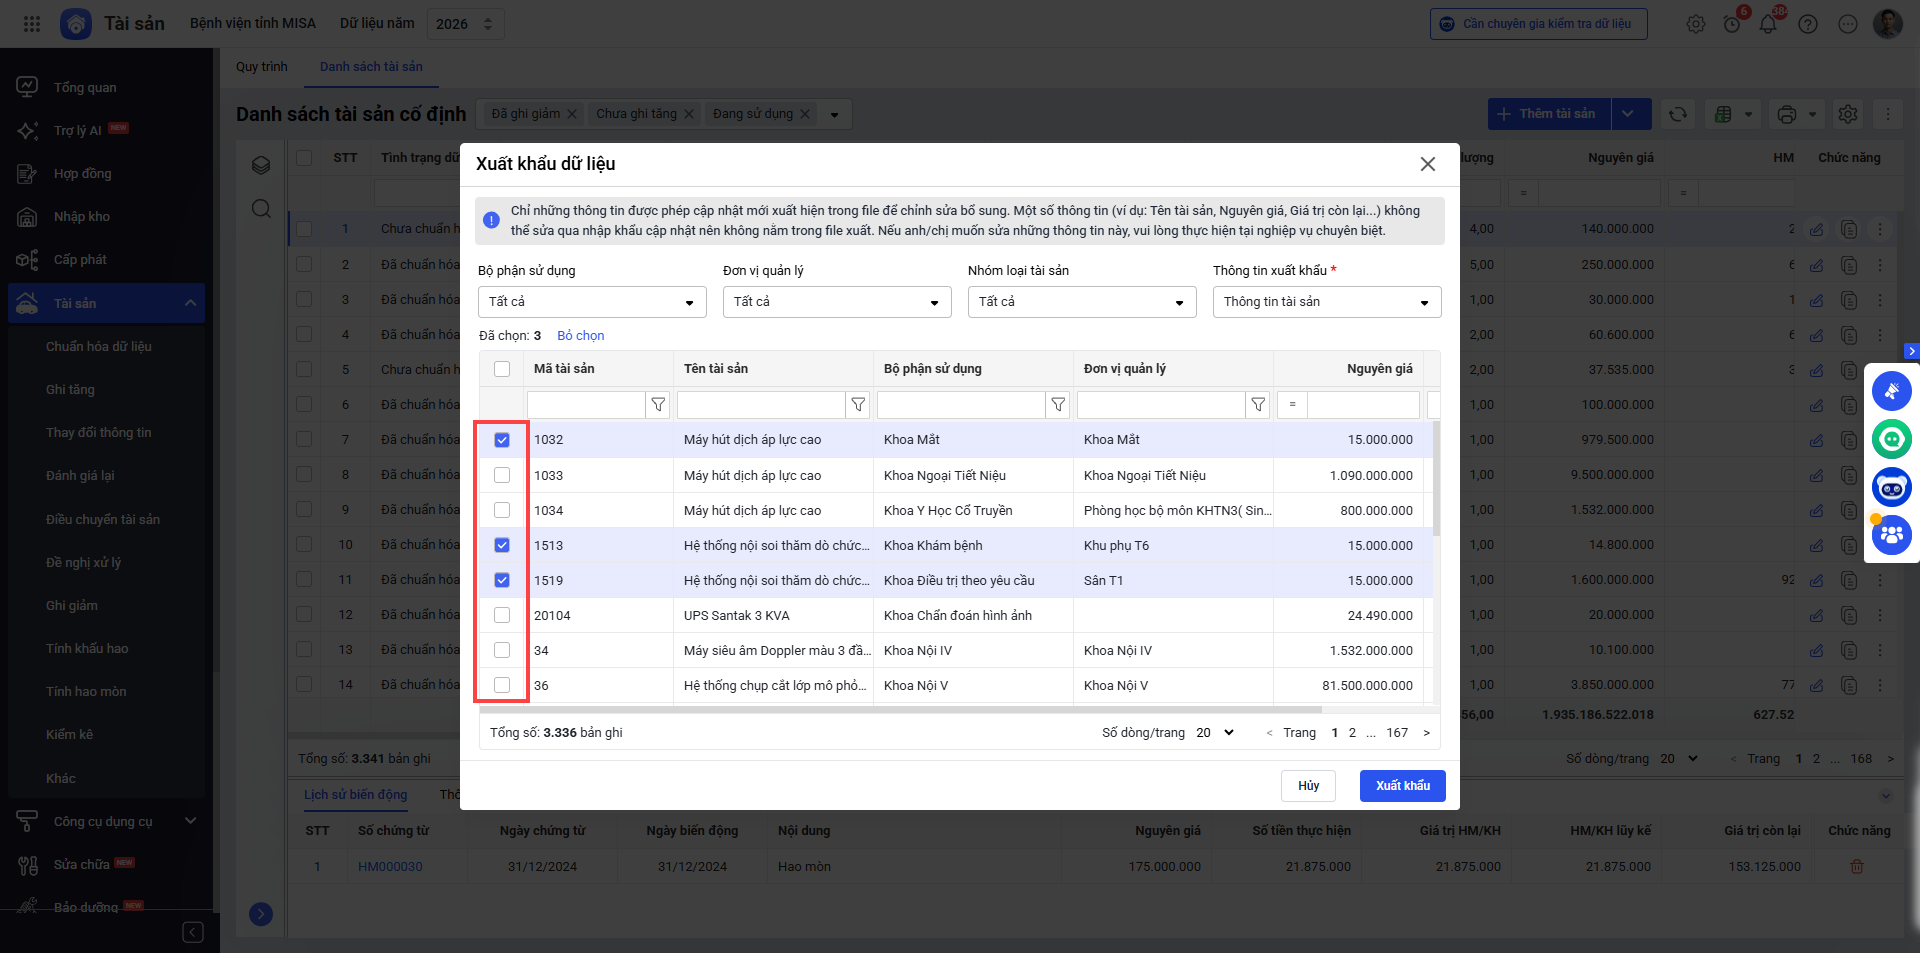Click the filter icon in Đơn vị quản lý column
This screenshot has width=1920, height=953.
pyautogui.click(x=1258, y=405)
